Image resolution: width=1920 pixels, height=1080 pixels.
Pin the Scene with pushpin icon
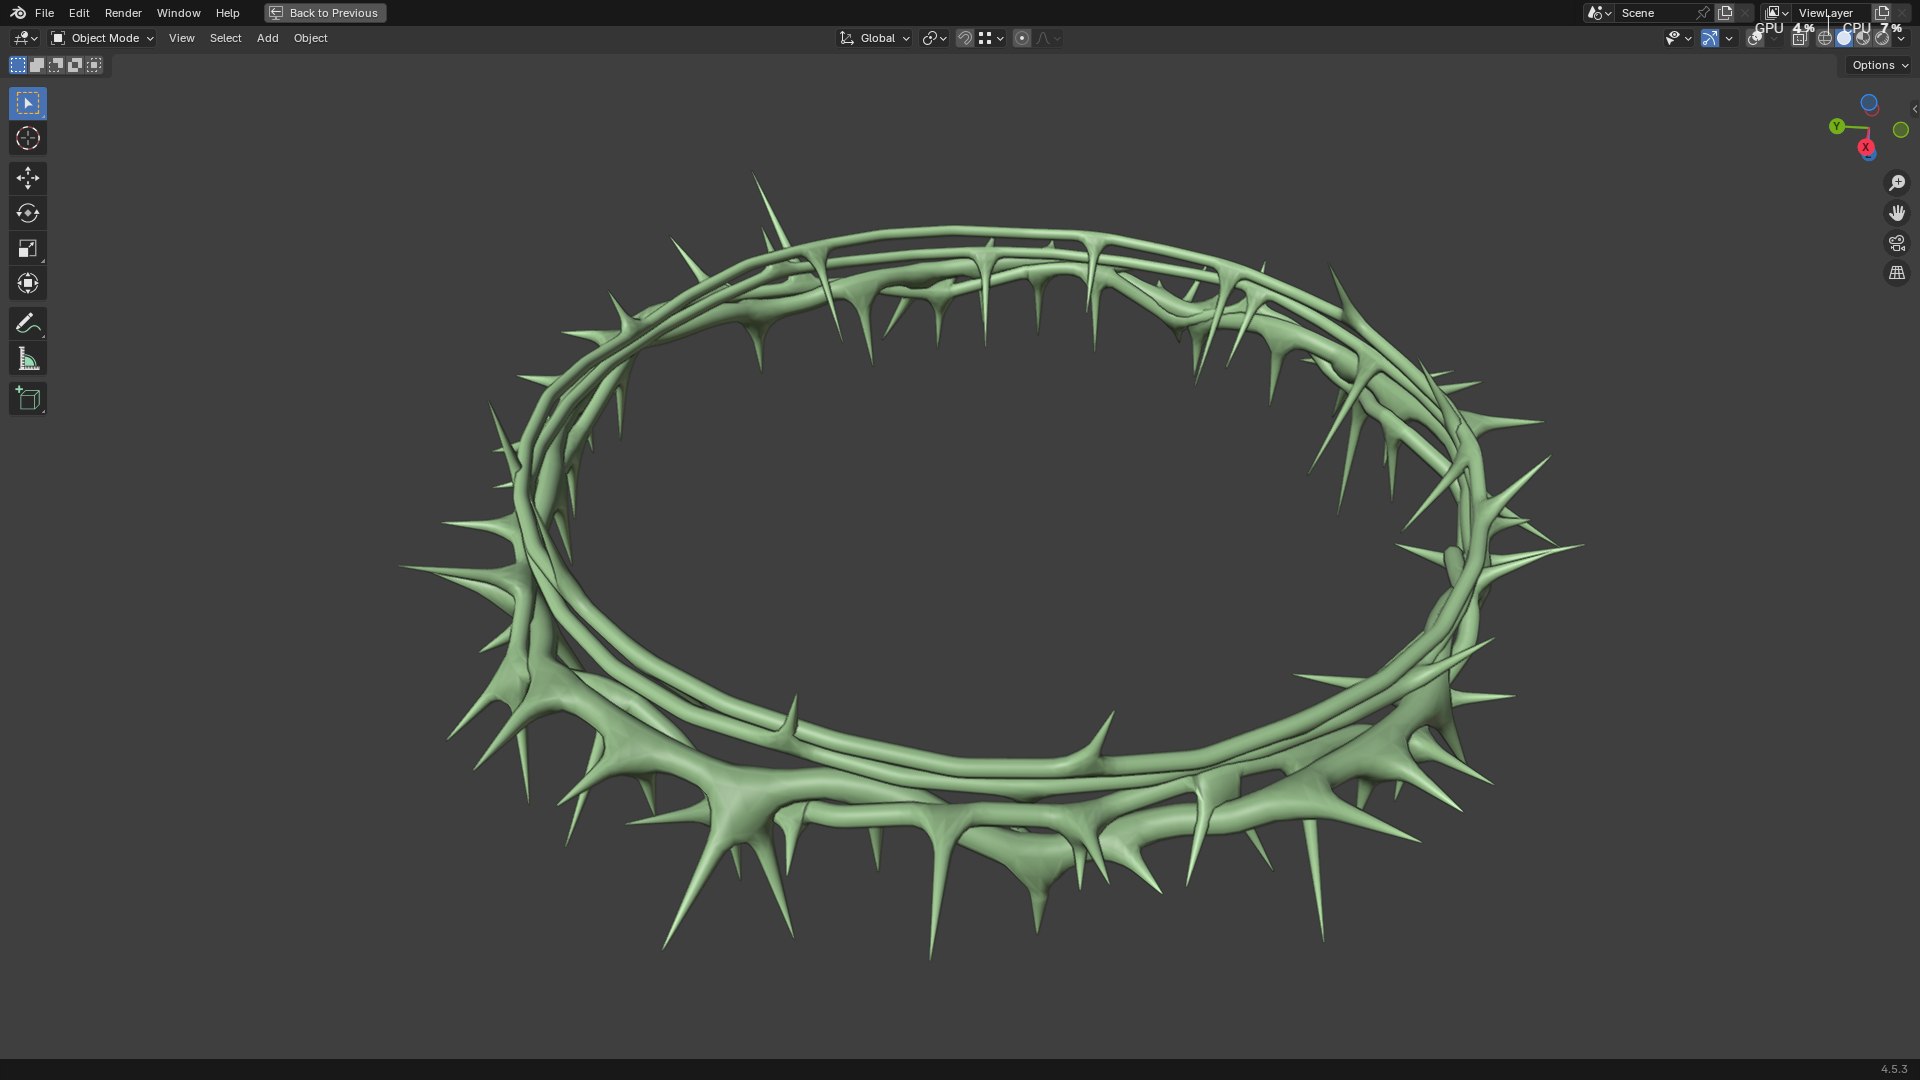(1702, 13)
